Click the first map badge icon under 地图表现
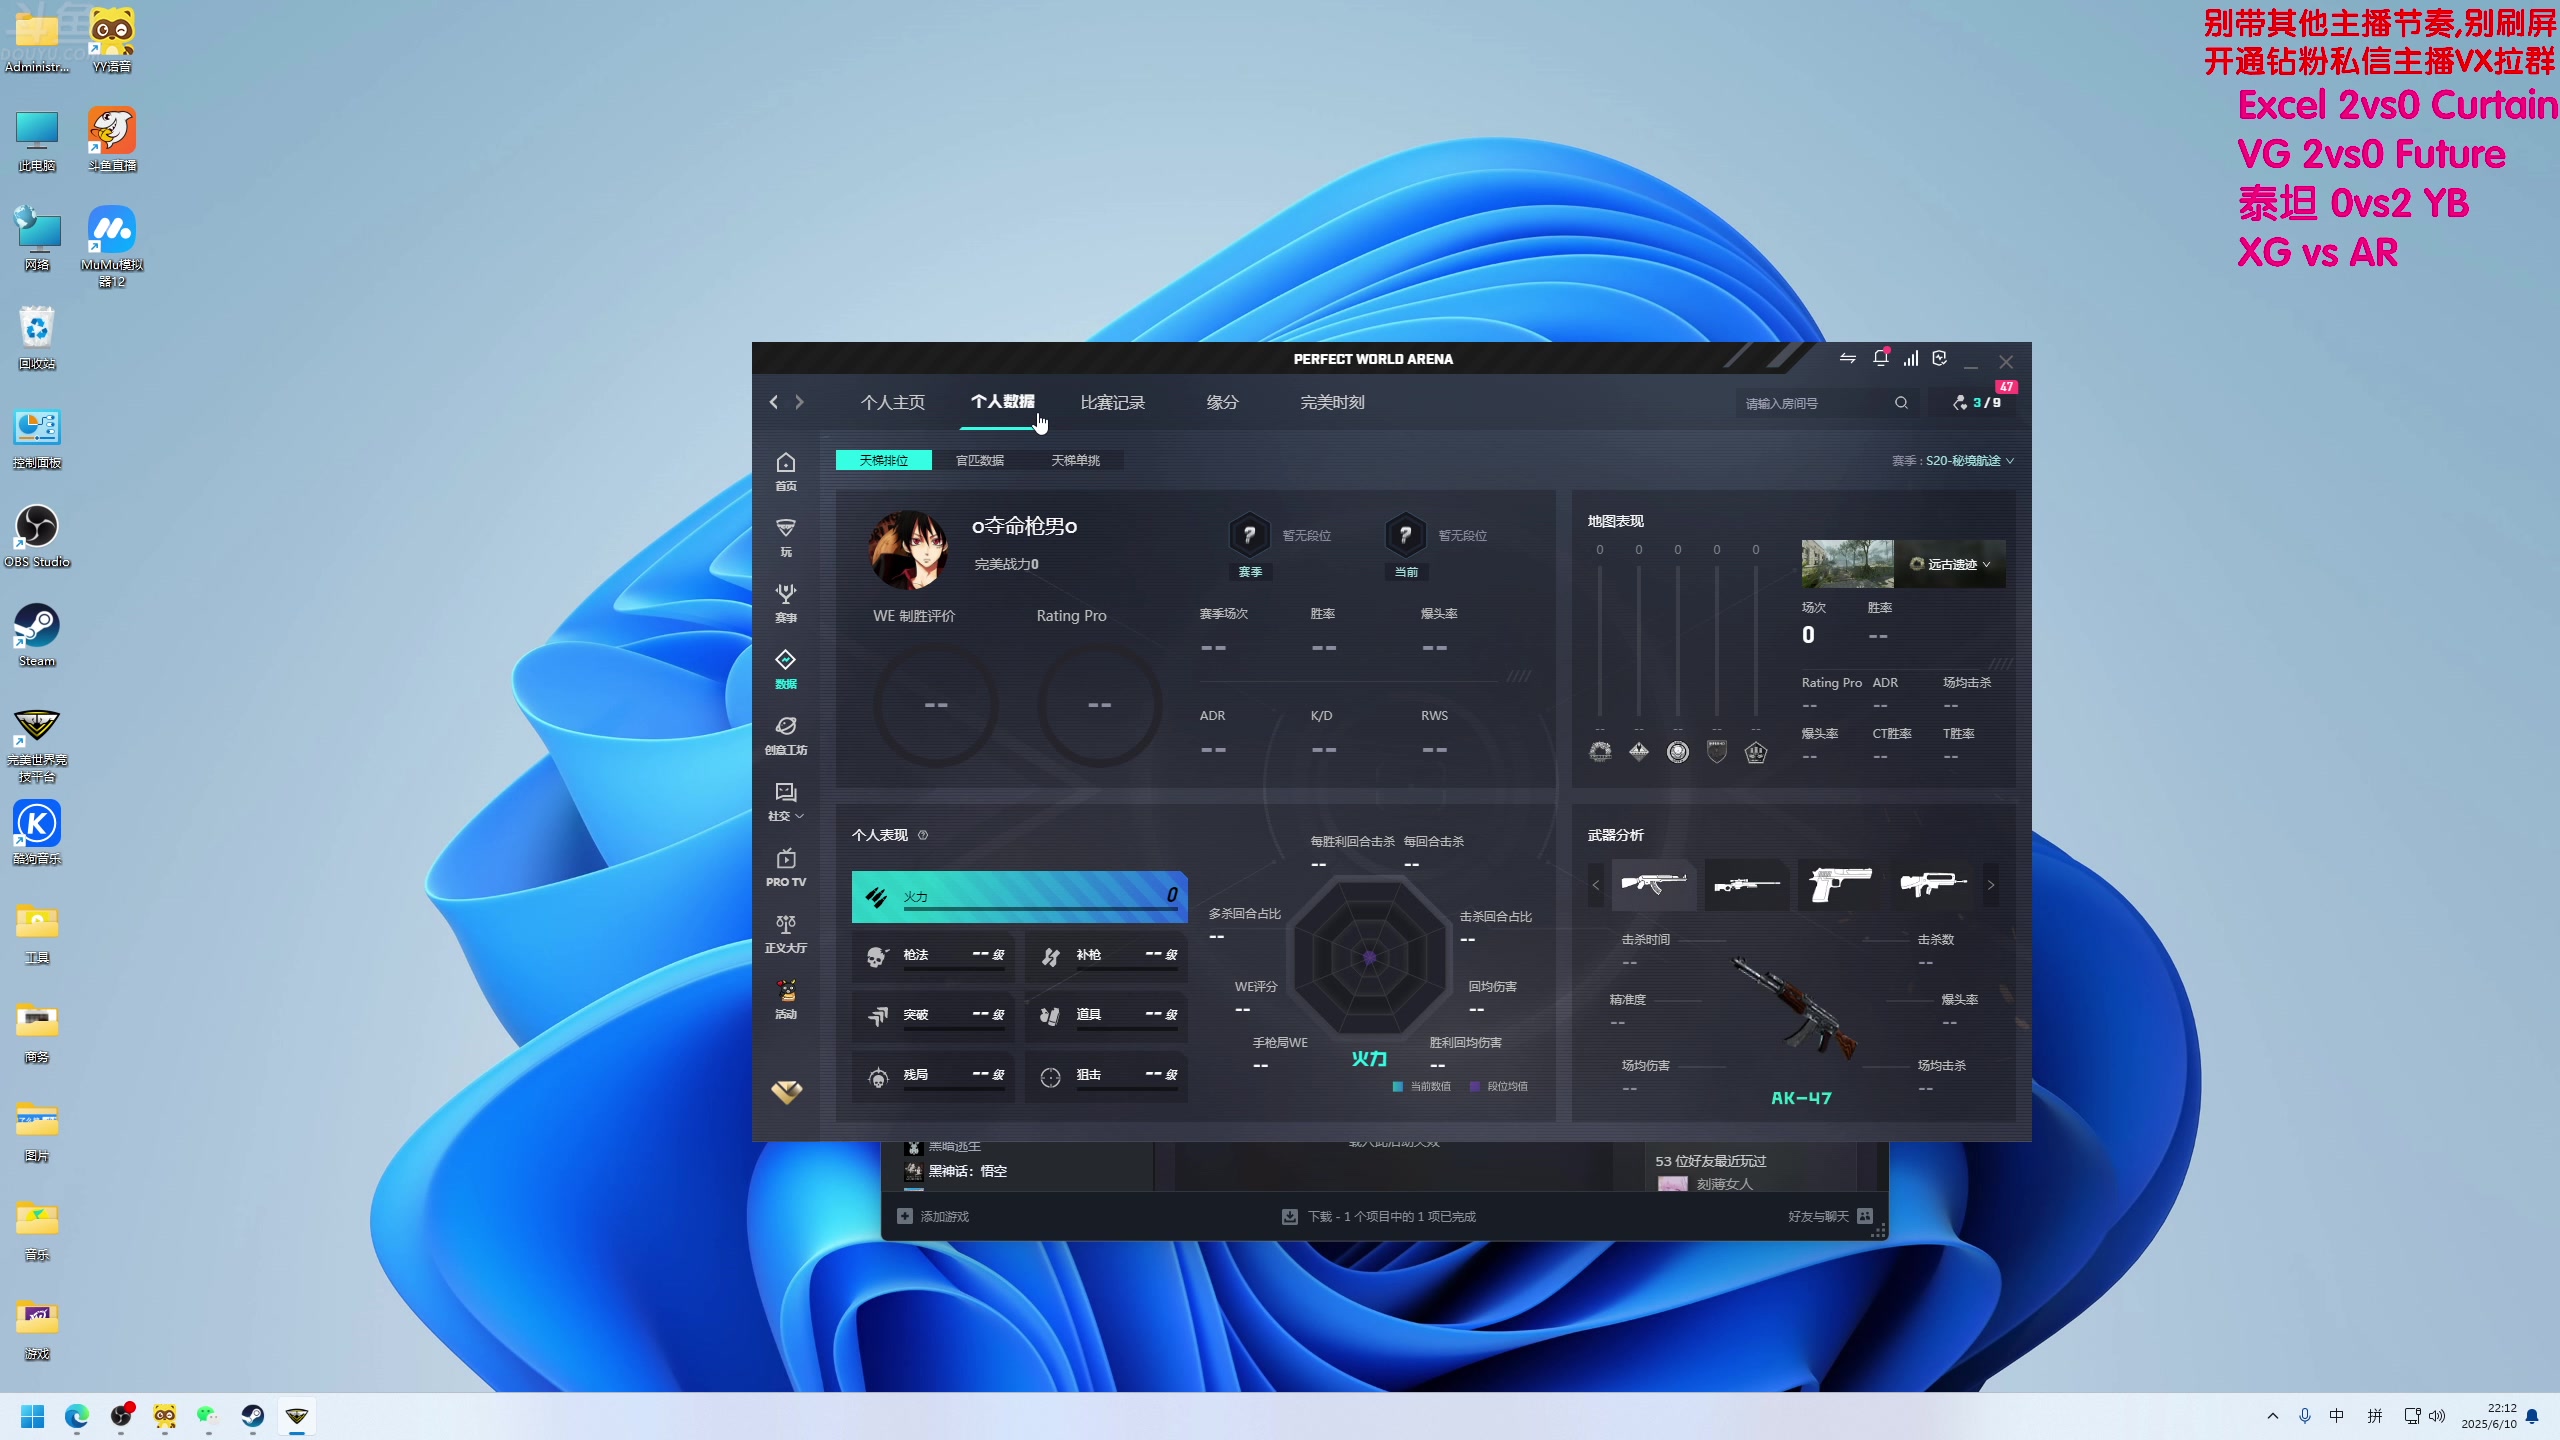The image size is (2560, 1440). pos(1600,752)
